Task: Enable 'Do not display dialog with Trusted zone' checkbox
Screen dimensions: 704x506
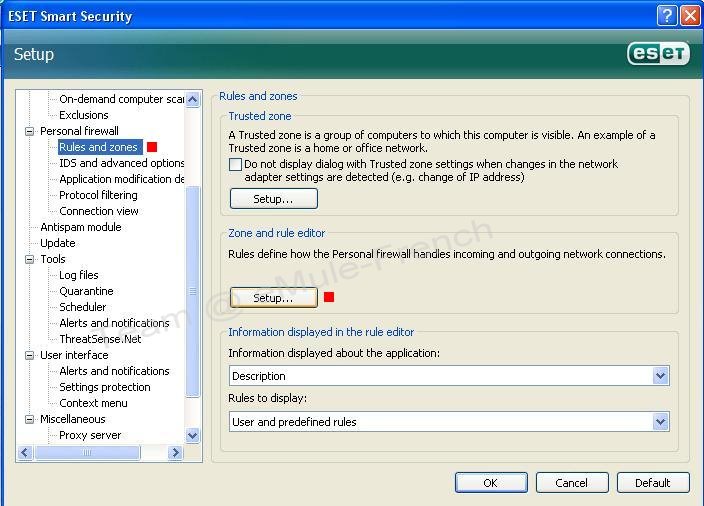Action: click(235, 164)
